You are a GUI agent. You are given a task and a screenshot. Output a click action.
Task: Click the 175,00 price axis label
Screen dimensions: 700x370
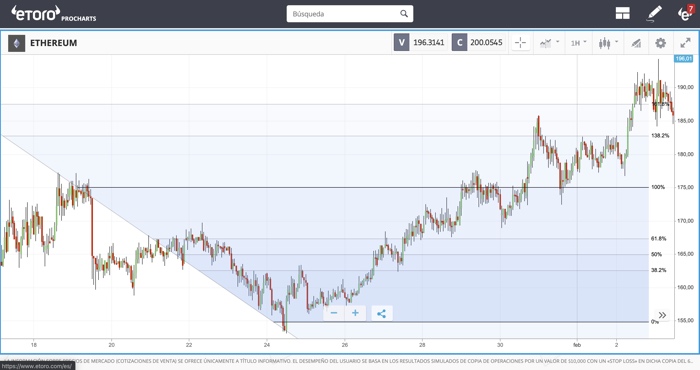[685, 187]
